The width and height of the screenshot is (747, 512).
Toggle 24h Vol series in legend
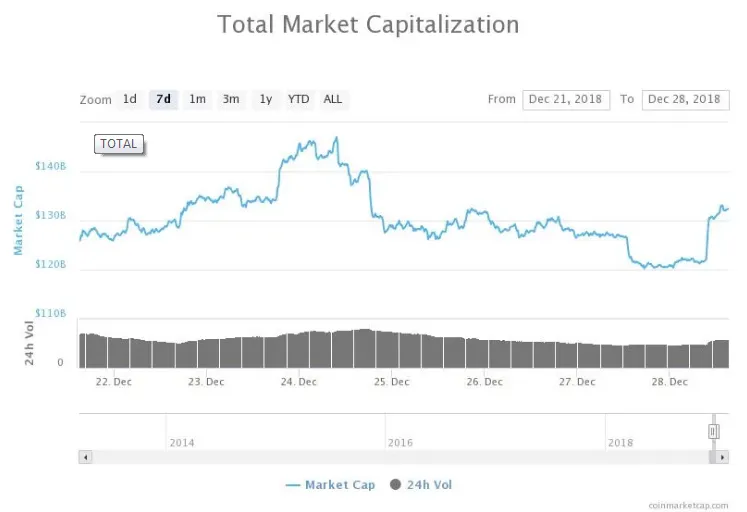point(421,485)
